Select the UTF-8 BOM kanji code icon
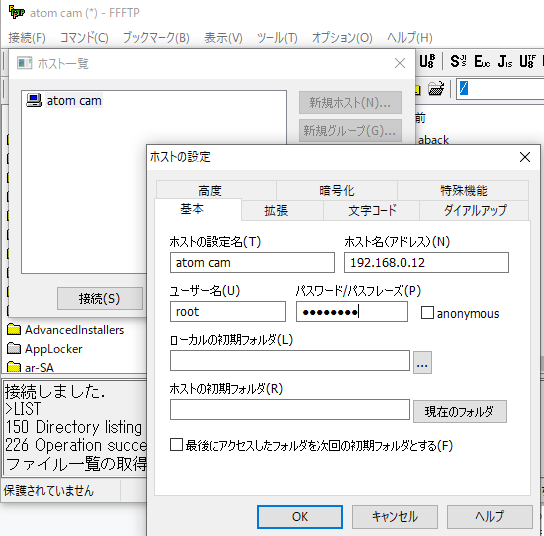Image resolution: width=544 pixels, height=536 pixels. coord(427,61)
